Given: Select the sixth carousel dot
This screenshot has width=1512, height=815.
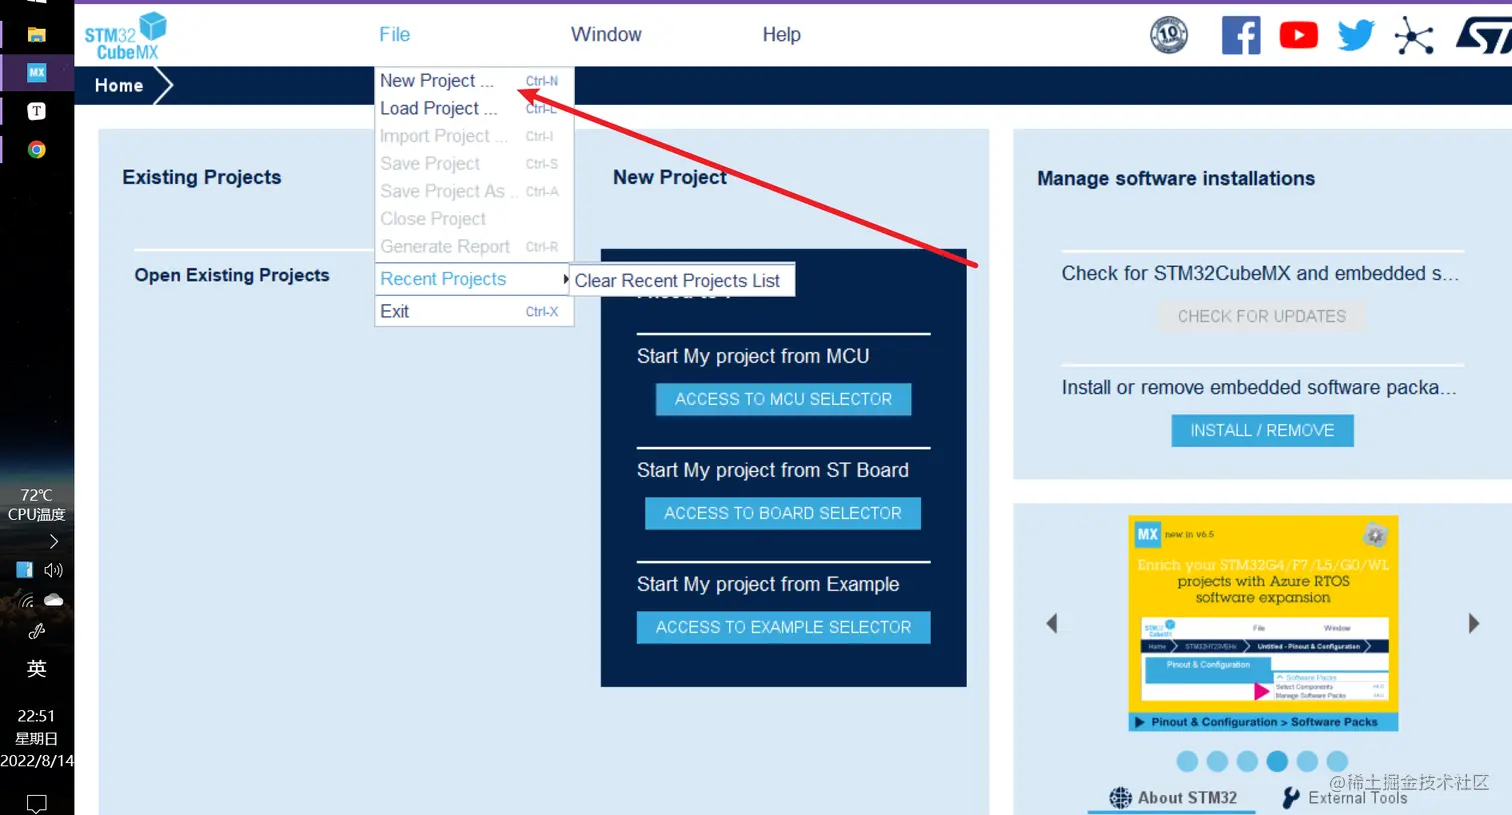Looking at the screenshot, I should click(1337, 761).
